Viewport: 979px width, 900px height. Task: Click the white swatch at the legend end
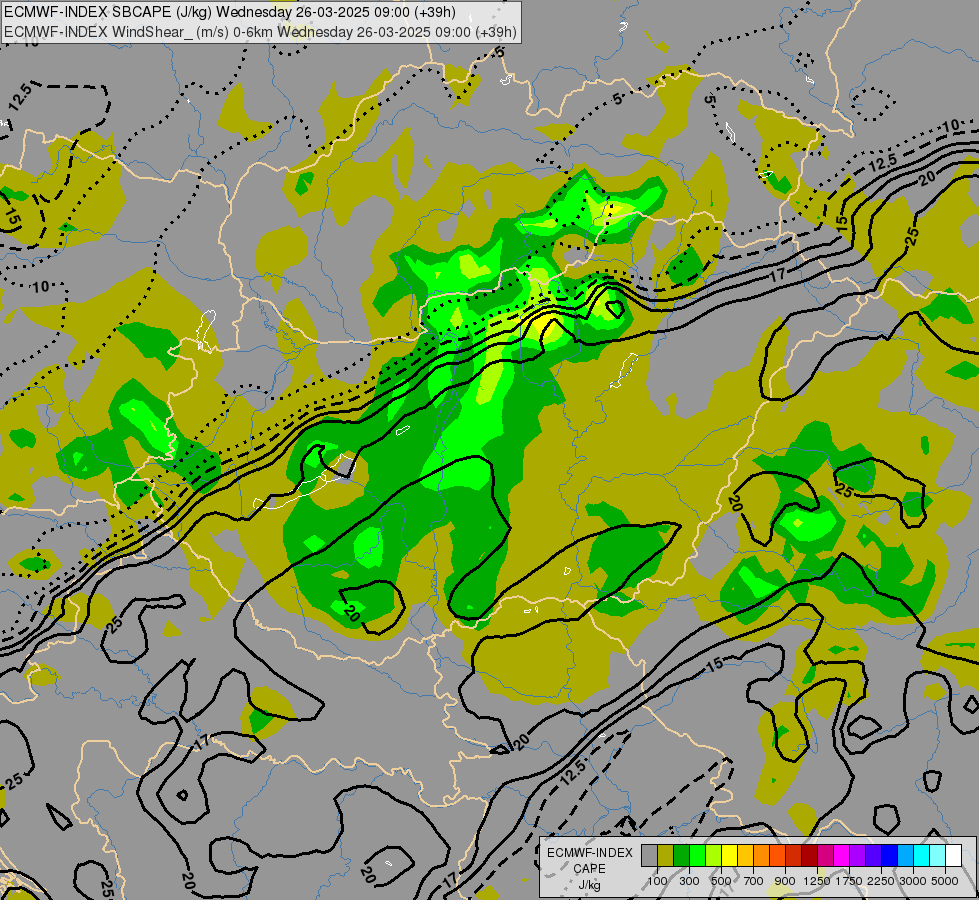coord(953,855)
